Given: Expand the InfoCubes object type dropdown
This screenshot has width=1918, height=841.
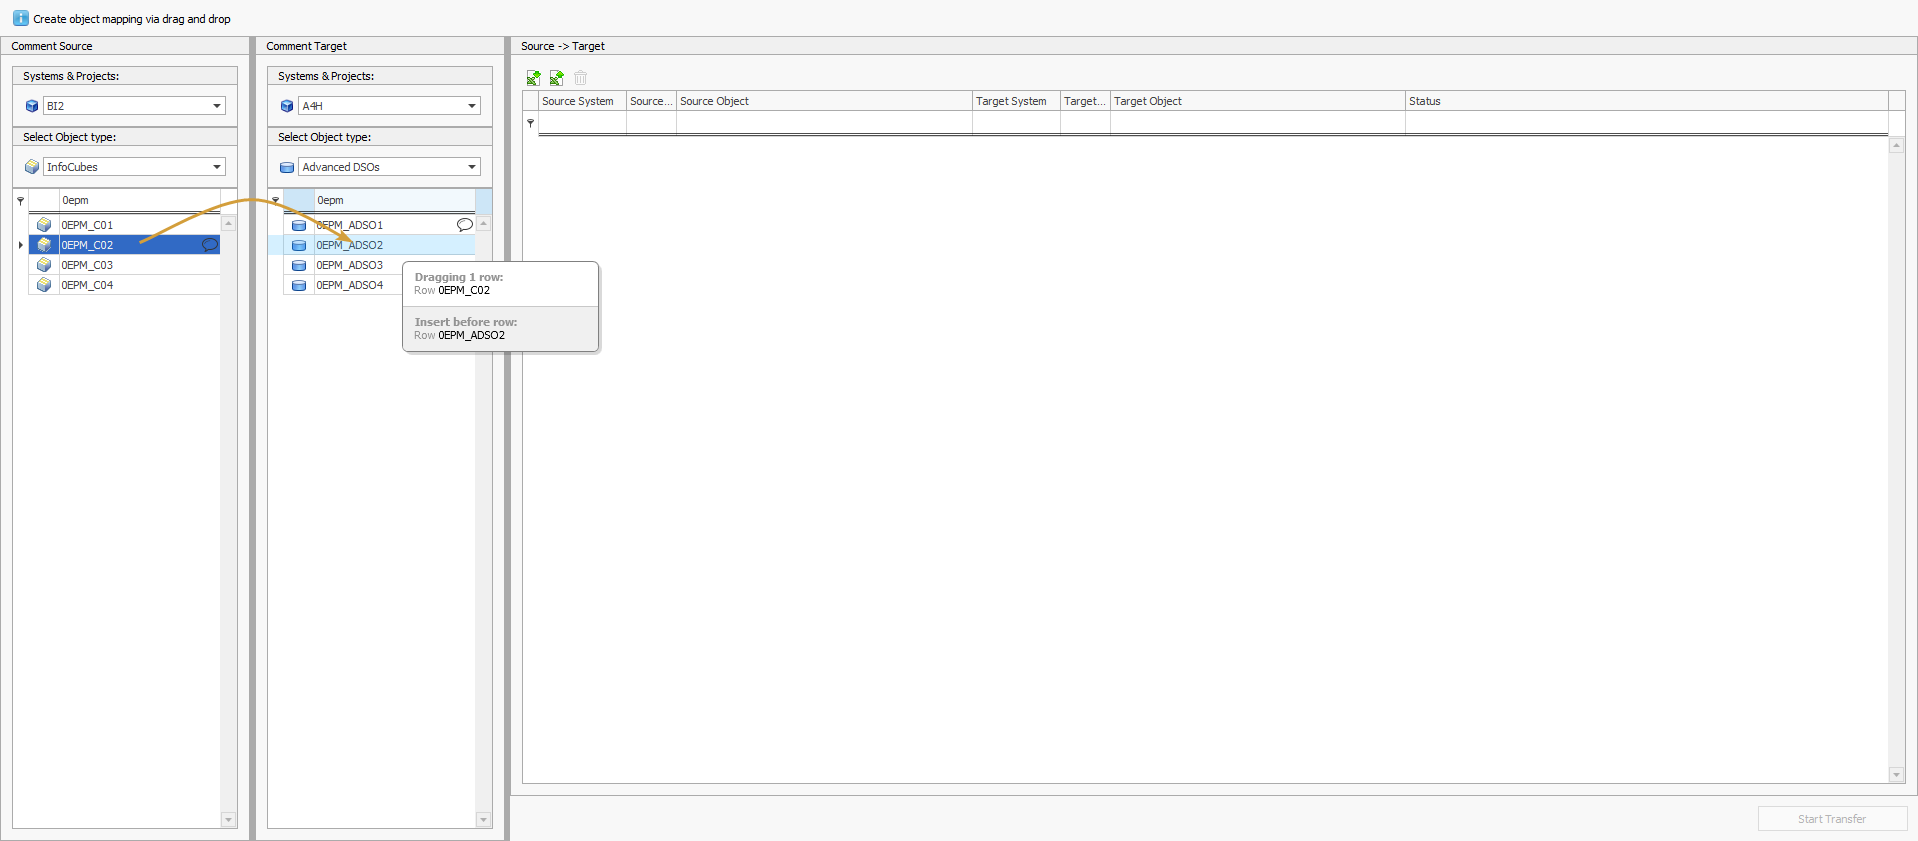Looking at the screenshot, I should coord(216,167).
